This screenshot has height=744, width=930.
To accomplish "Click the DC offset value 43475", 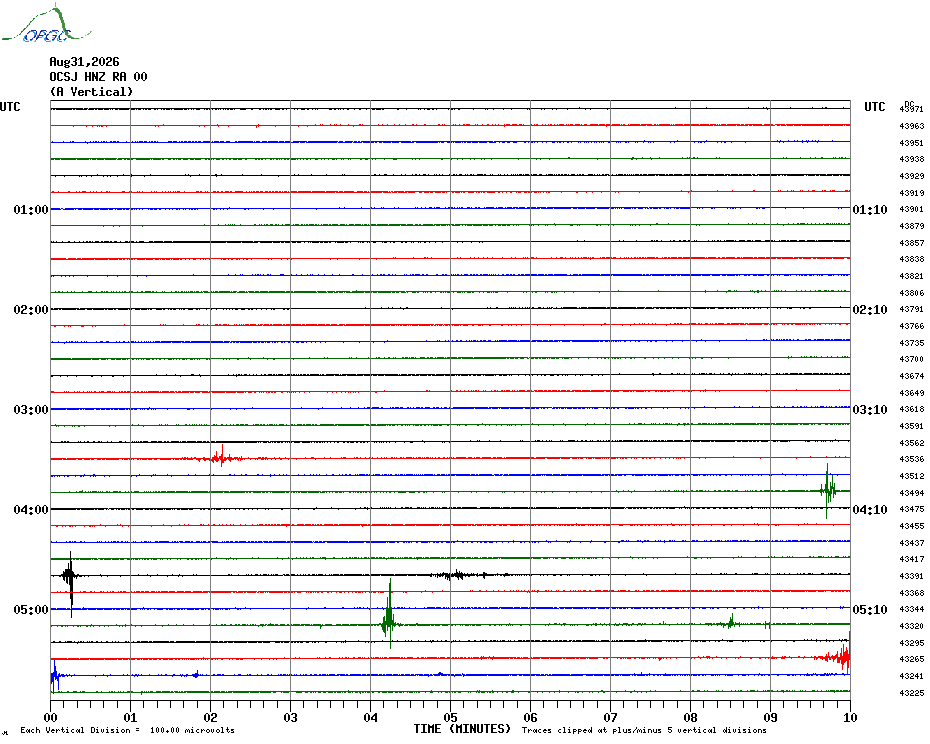I will tap(912, 510).
